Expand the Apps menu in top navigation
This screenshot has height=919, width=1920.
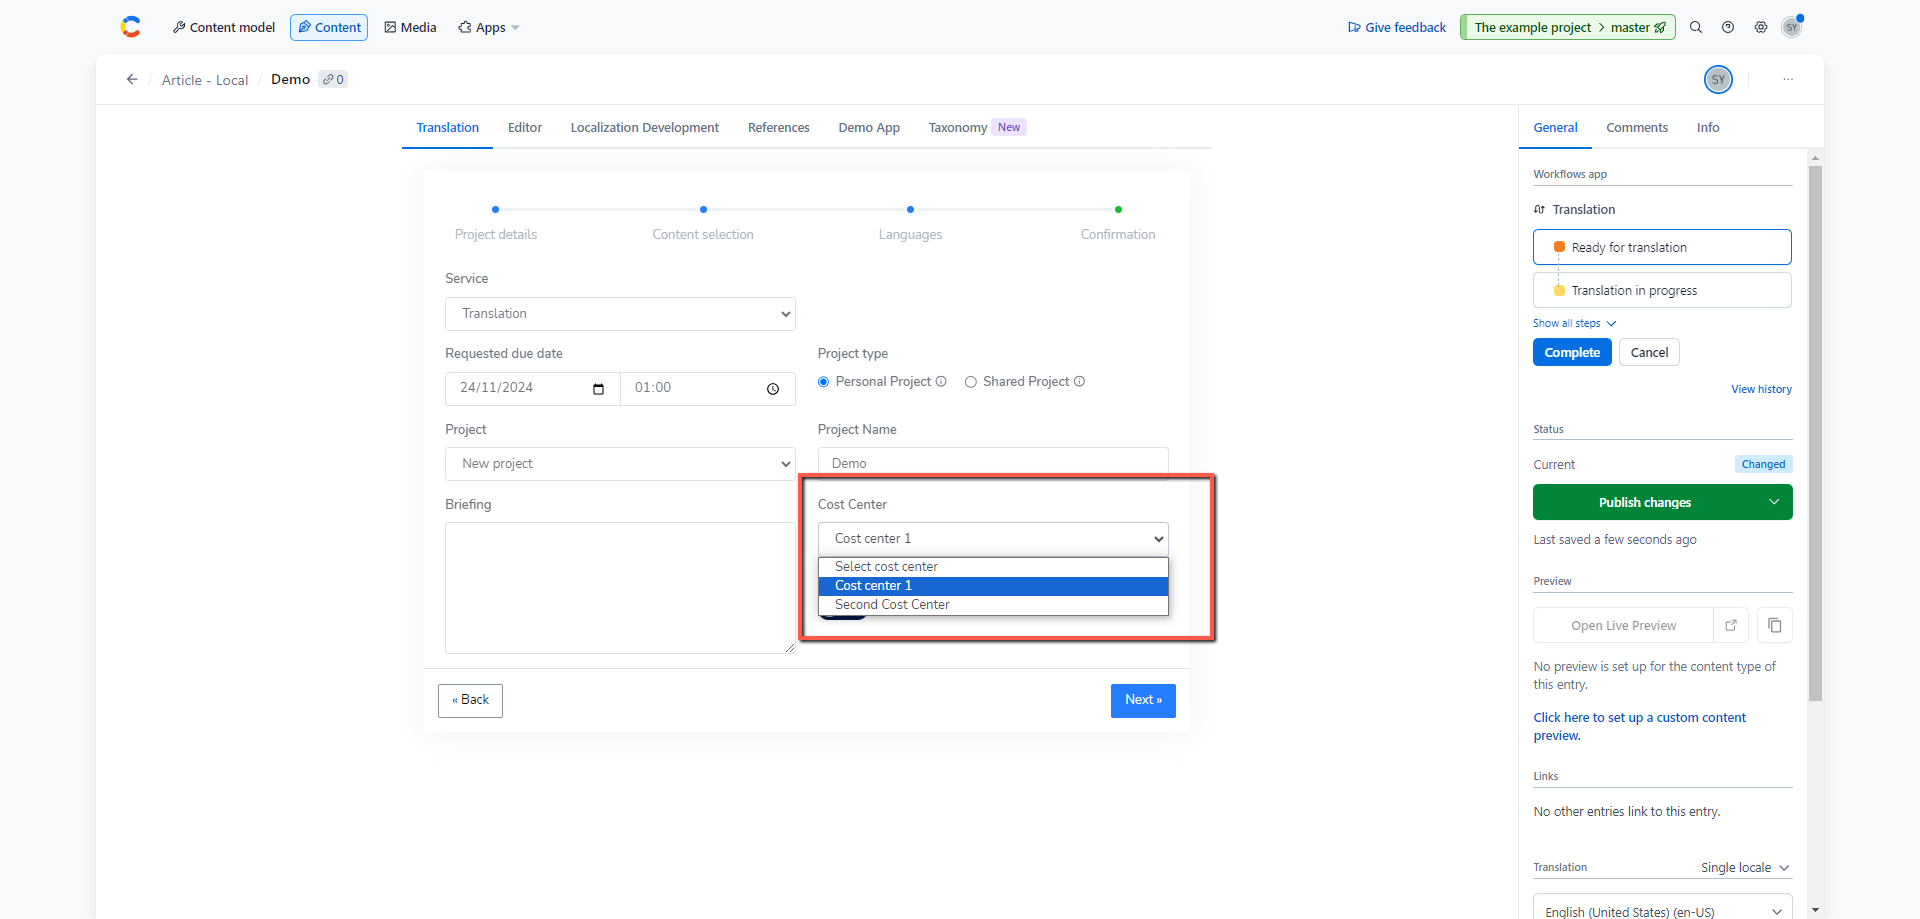click(x=489, y=27)
